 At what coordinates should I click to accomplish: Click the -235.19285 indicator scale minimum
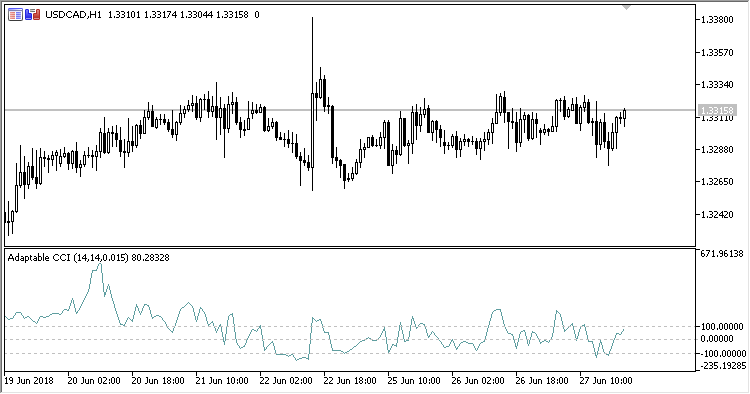(722, 366)
